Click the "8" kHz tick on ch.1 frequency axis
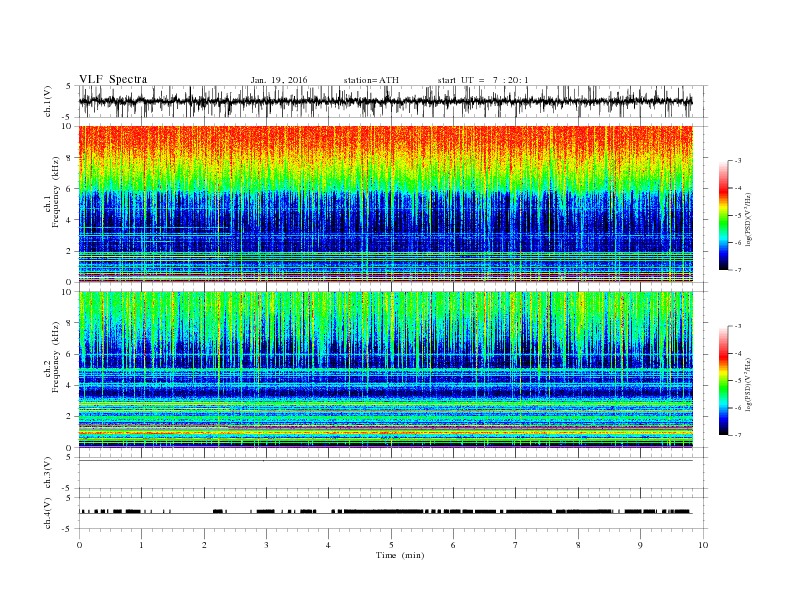792x612 pixels. point(70,158)
